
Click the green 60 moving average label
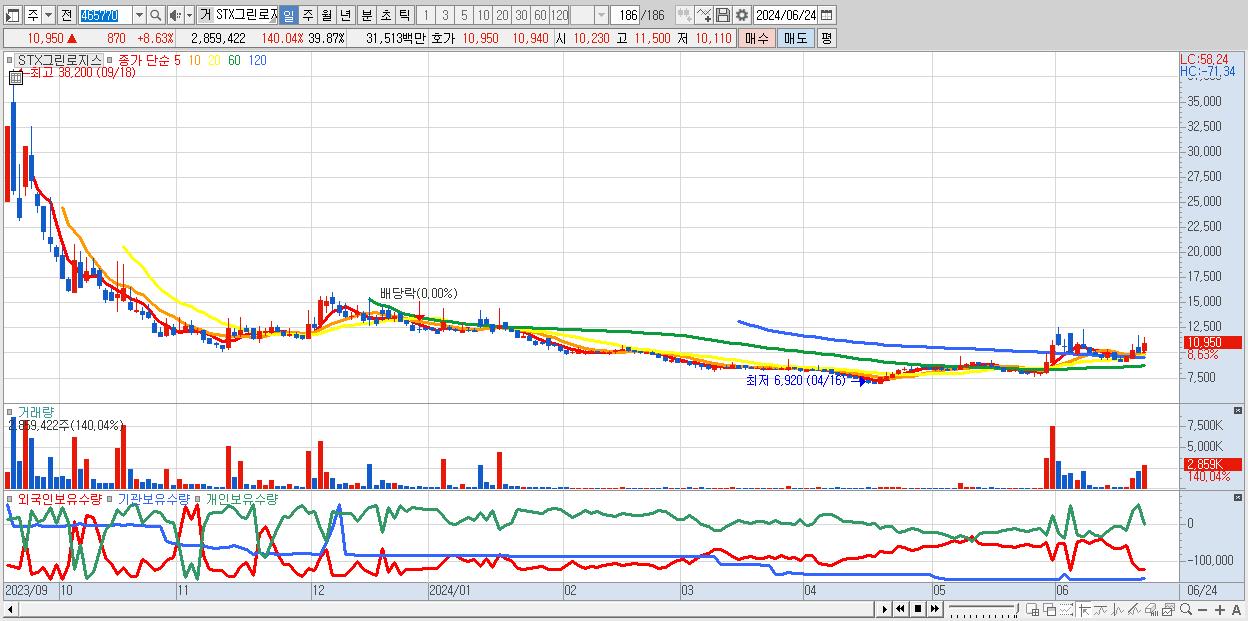pos(234,61)
